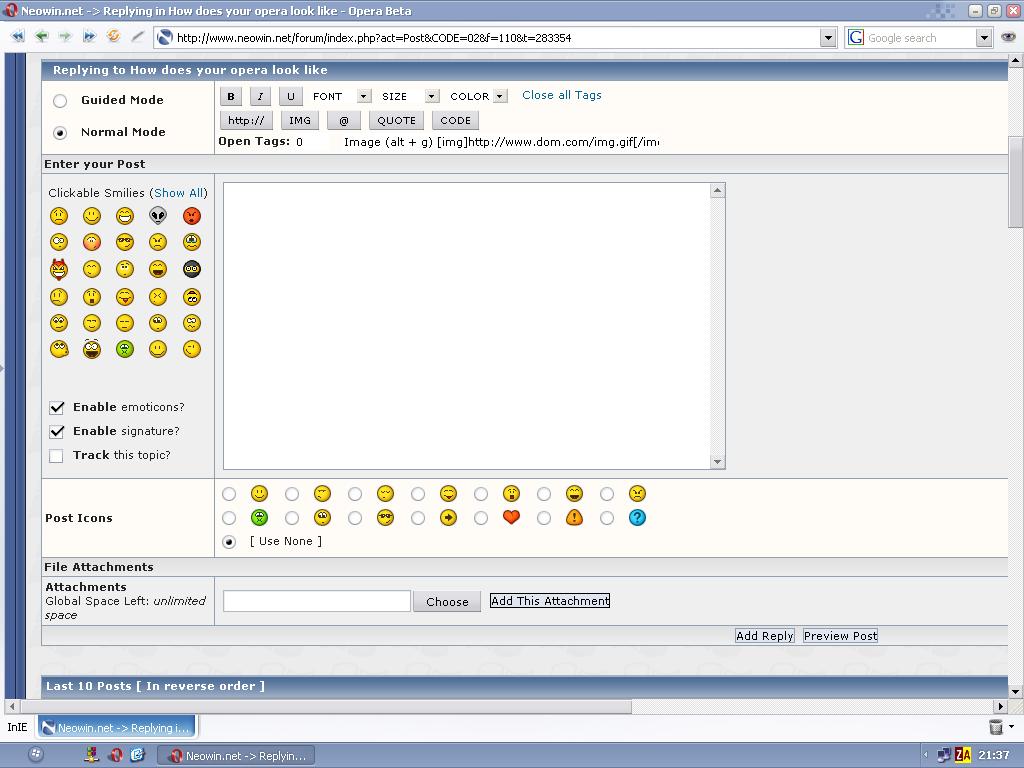Reload the page with orange refresh icon

(113, 37)
